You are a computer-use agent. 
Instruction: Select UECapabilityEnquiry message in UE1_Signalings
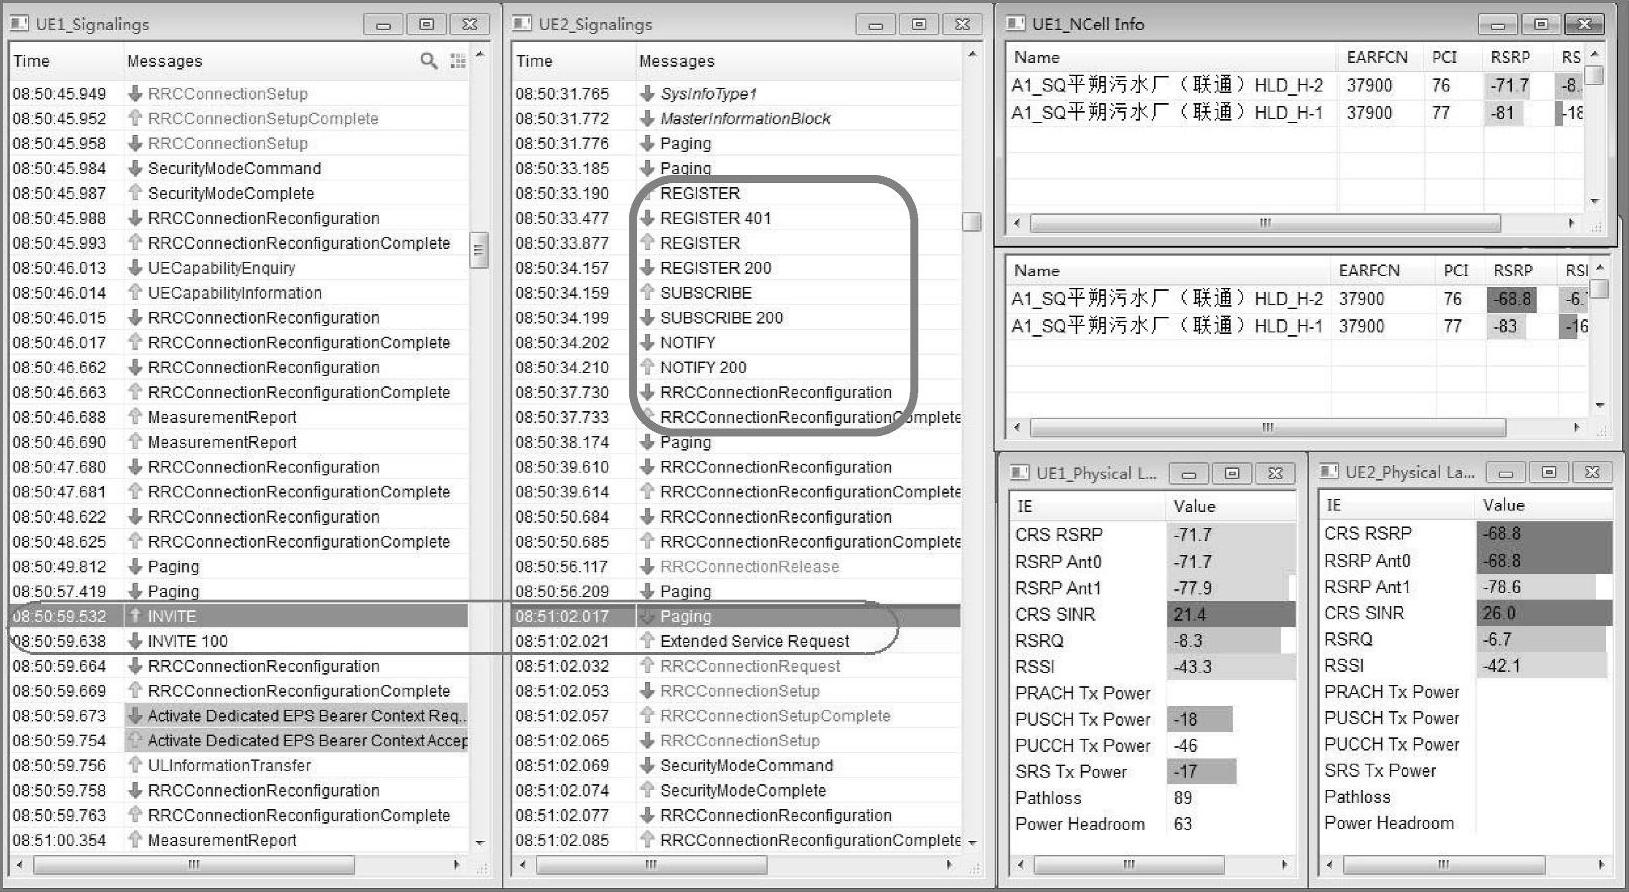[239, 268]
